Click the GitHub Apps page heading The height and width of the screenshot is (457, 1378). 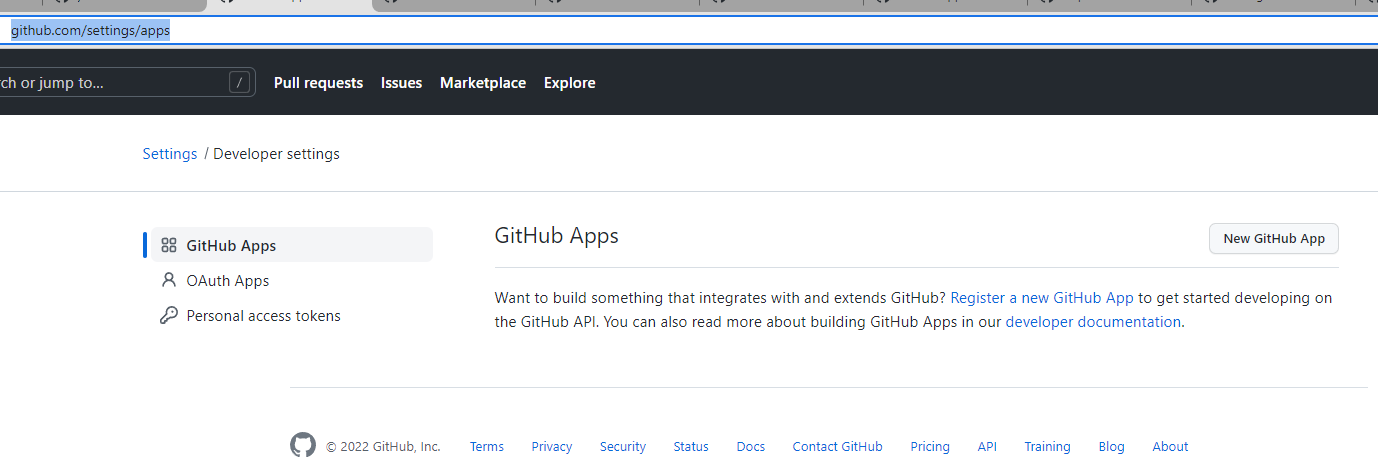(557, 236)
